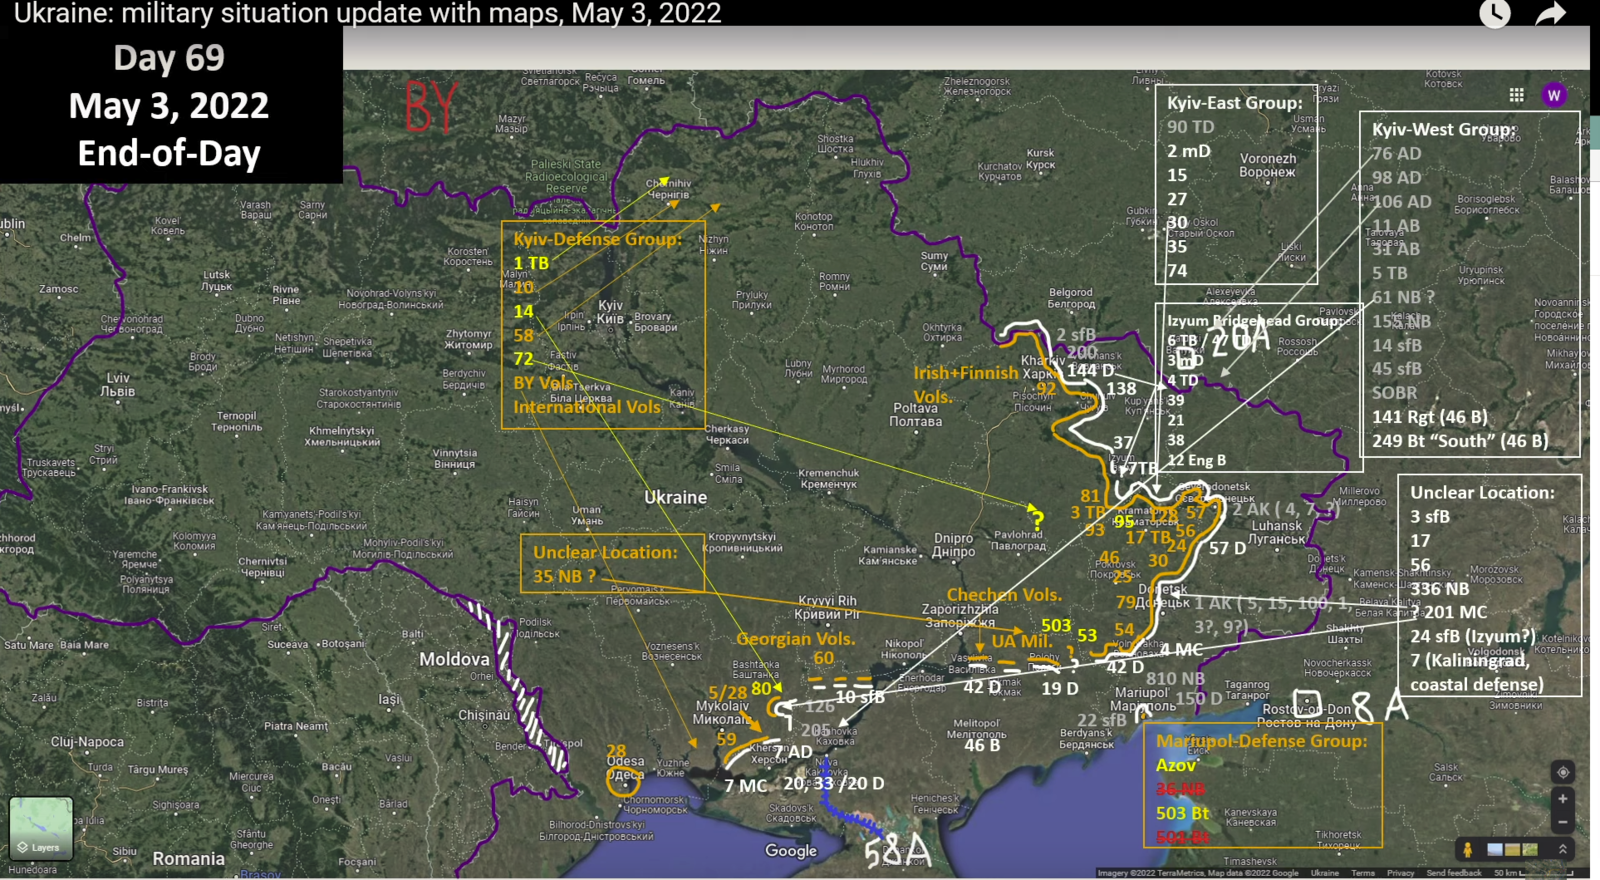Viewport: 1600px width, 880px height.
Task: Open the Terms link in map footer
Action: click(x=1362, y=873)
